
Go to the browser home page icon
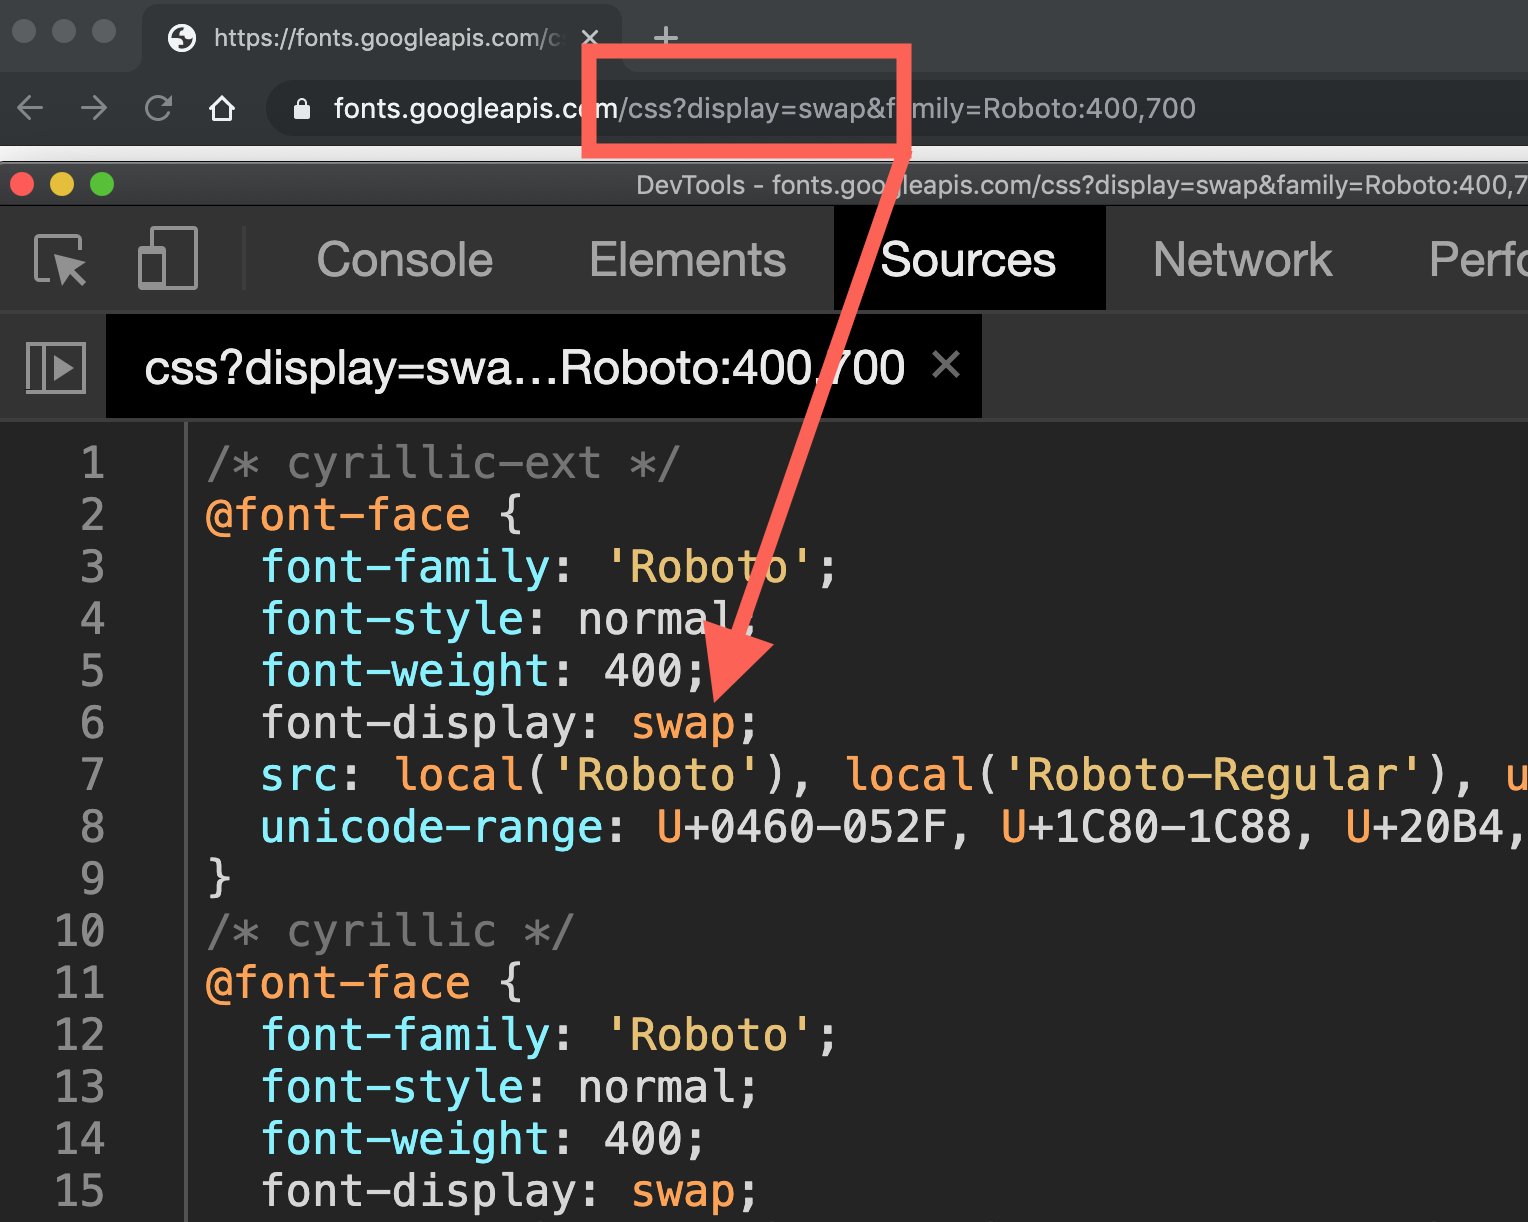(x=222, y=107)
